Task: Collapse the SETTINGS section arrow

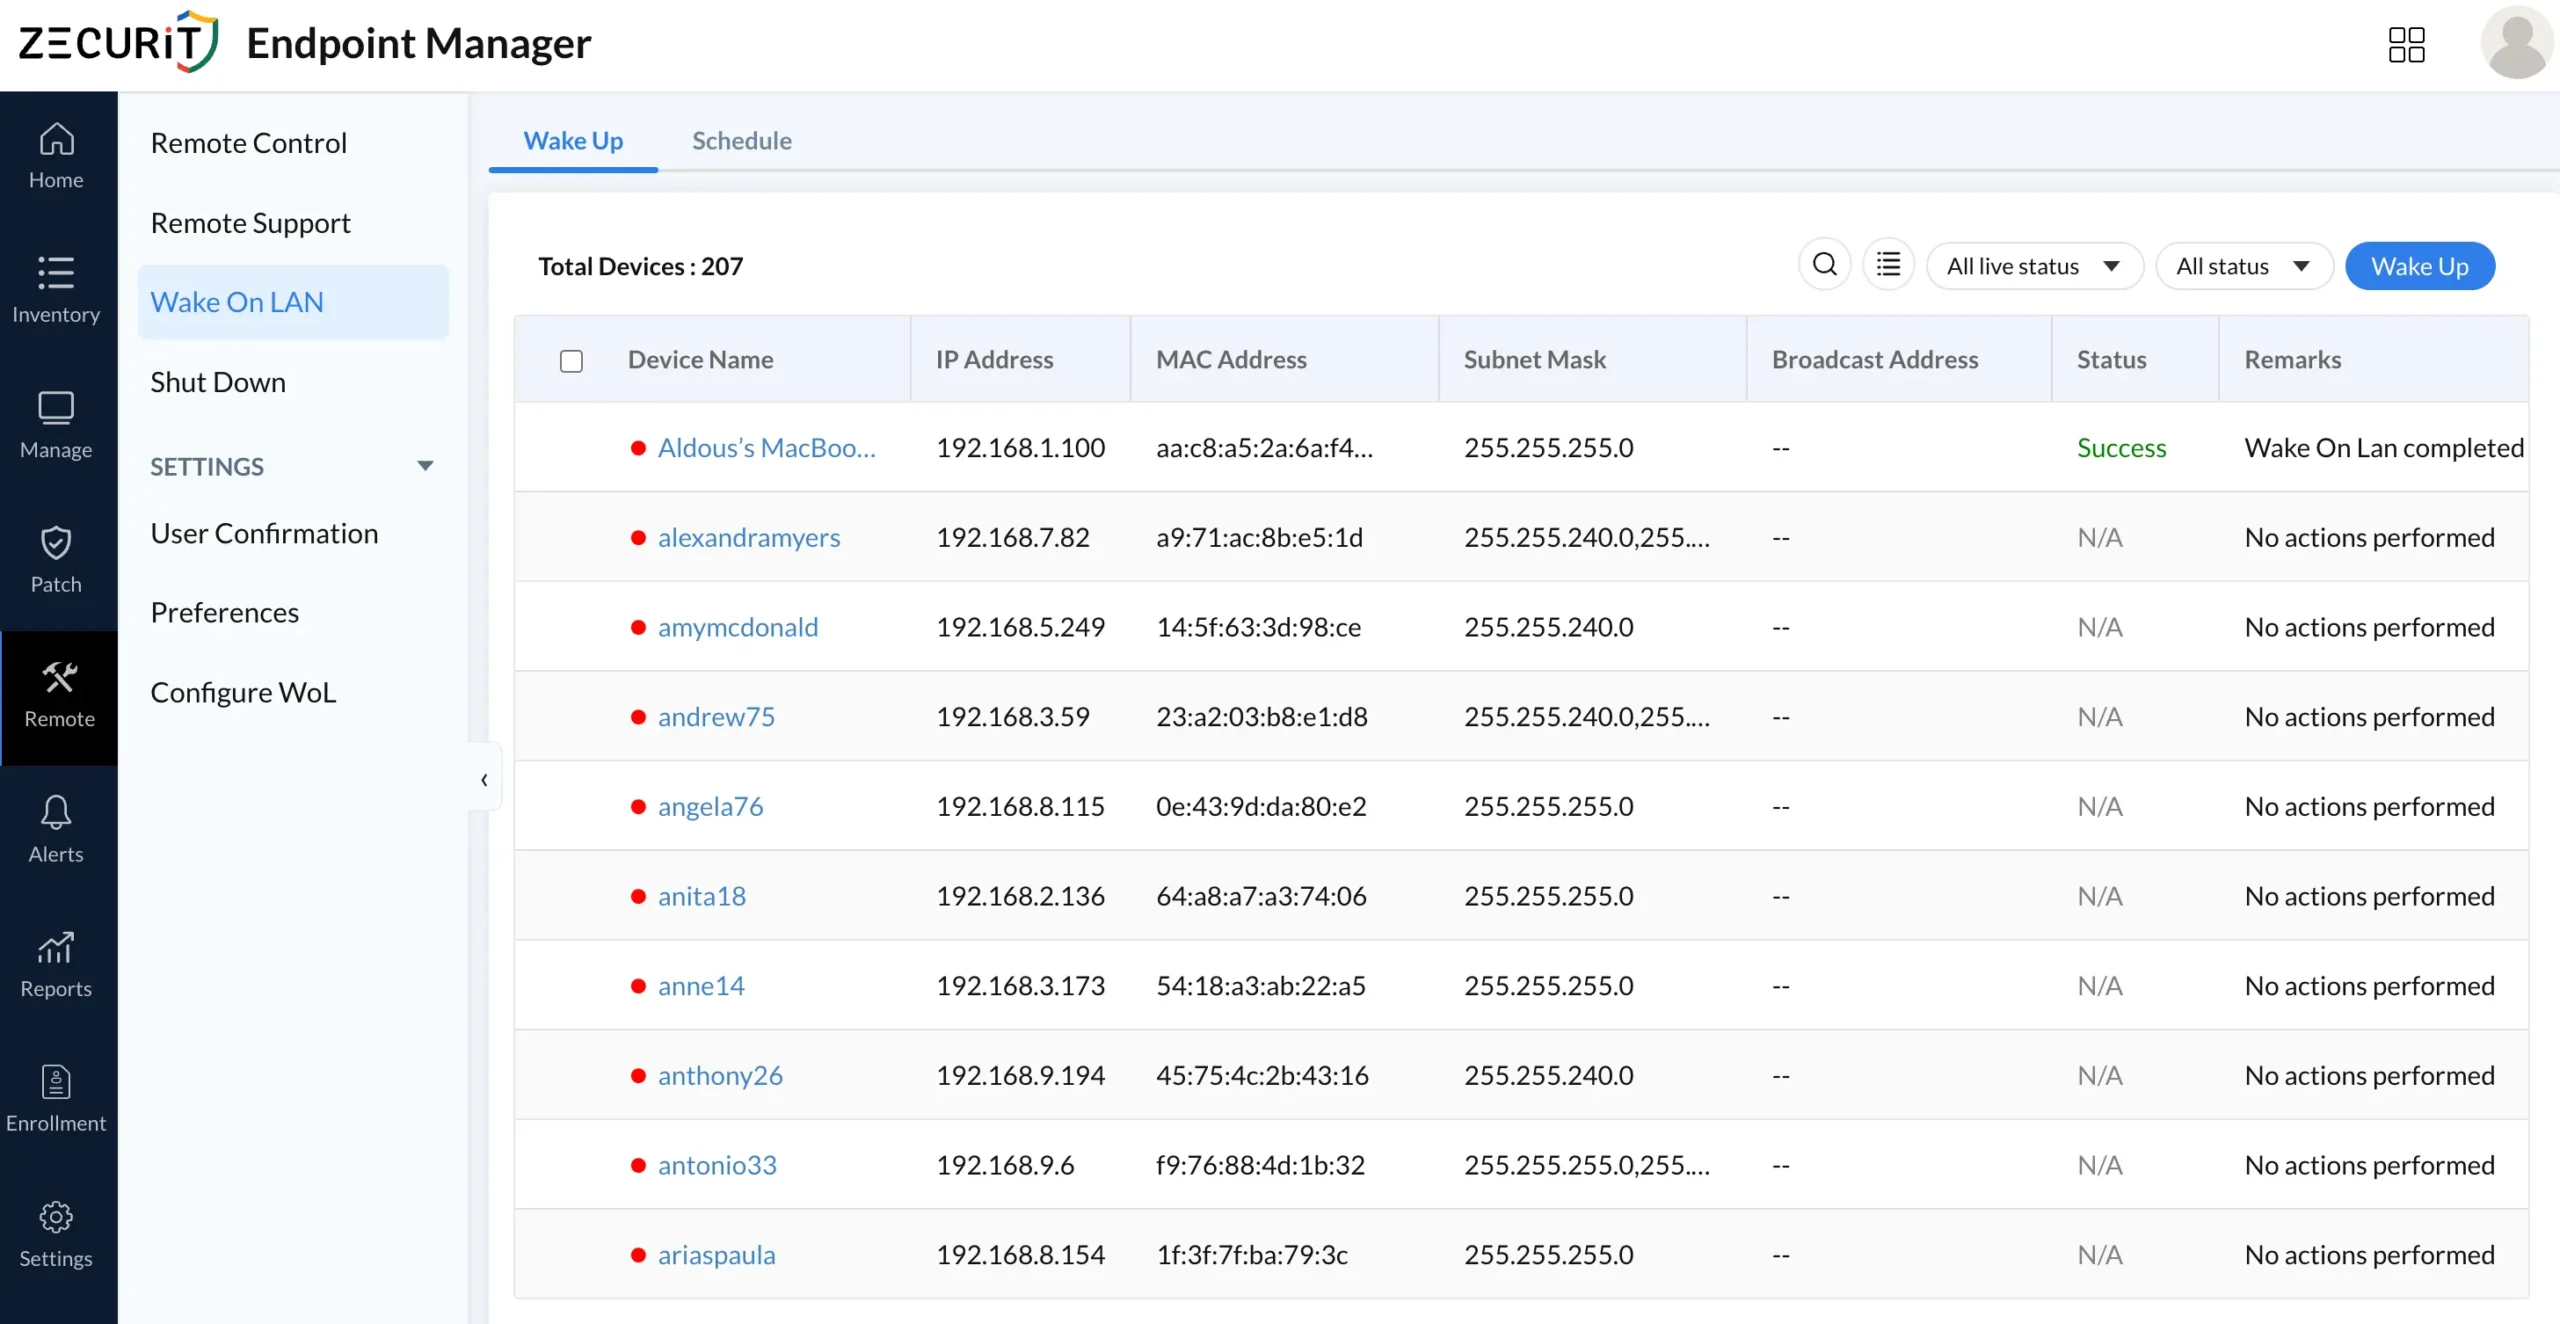Action: pos(425,466)
